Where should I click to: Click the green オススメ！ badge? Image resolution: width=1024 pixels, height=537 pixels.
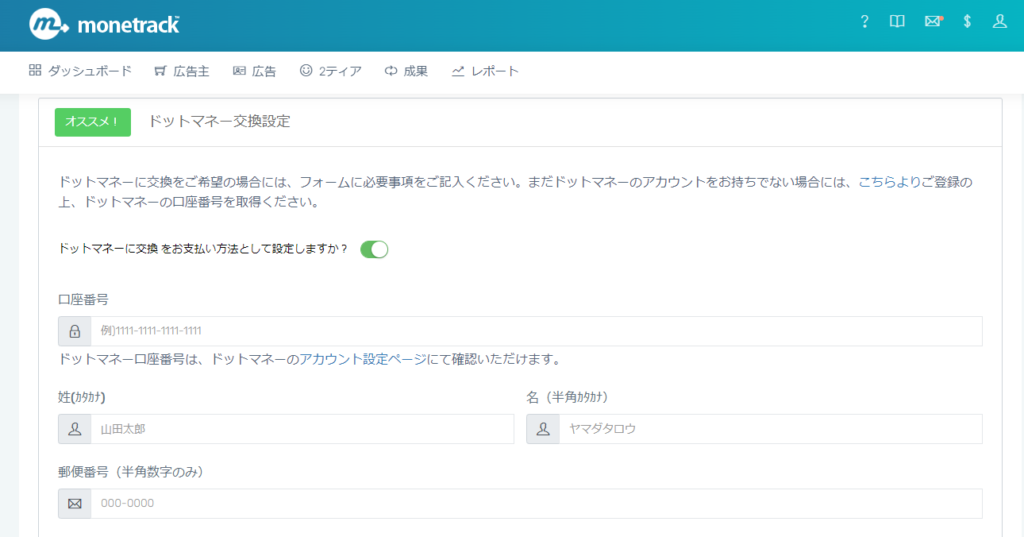click(93, 122)
